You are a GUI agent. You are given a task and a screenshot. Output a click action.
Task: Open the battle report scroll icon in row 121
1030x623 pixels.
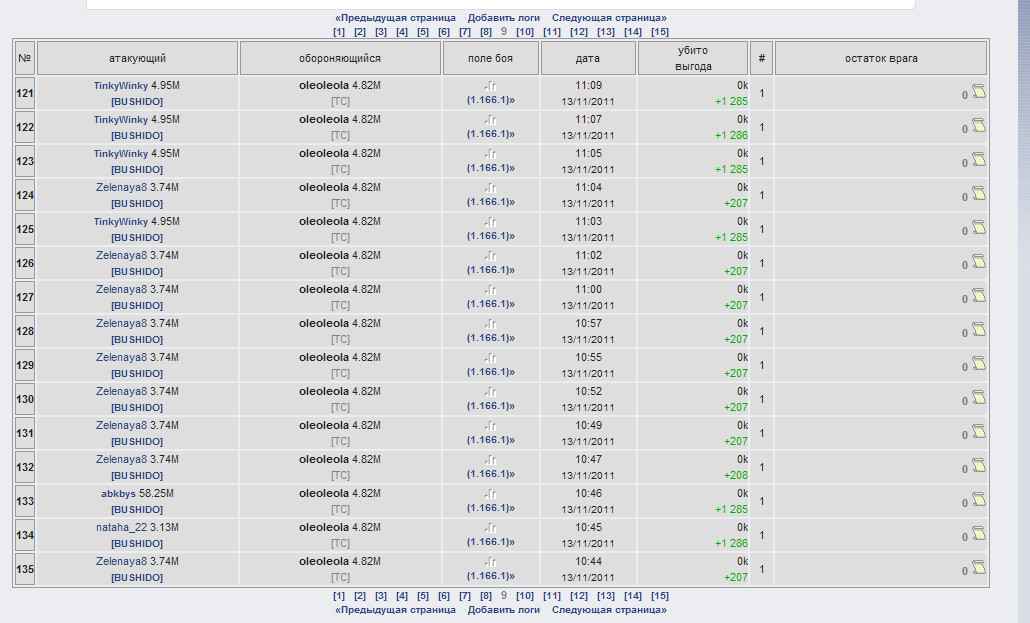[978, 93]
